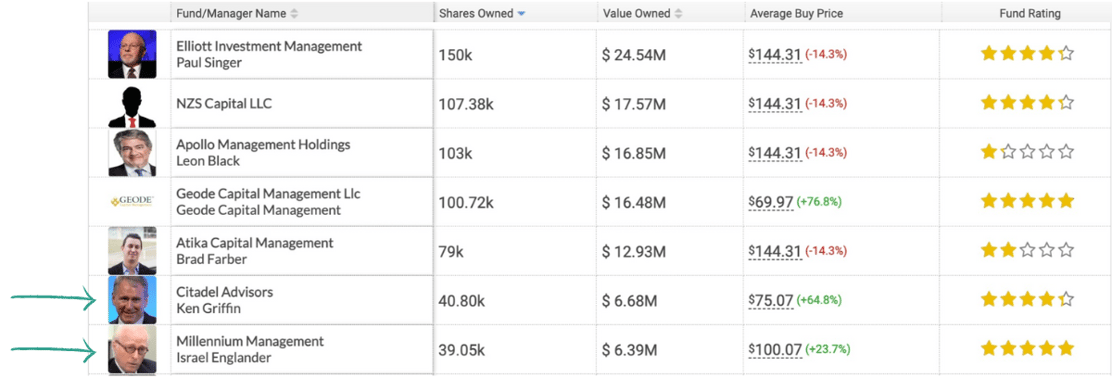Open the Millennium Management fund link
Screen dimensions: 1112x378
(x=250, y=341)
